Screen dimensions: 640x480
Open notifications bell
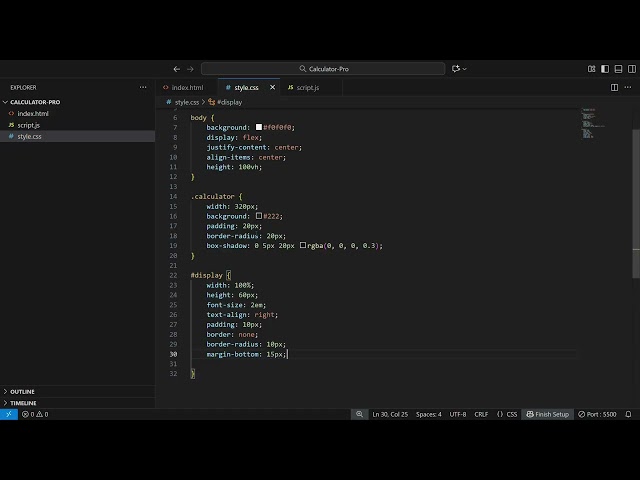click(628, 414)
